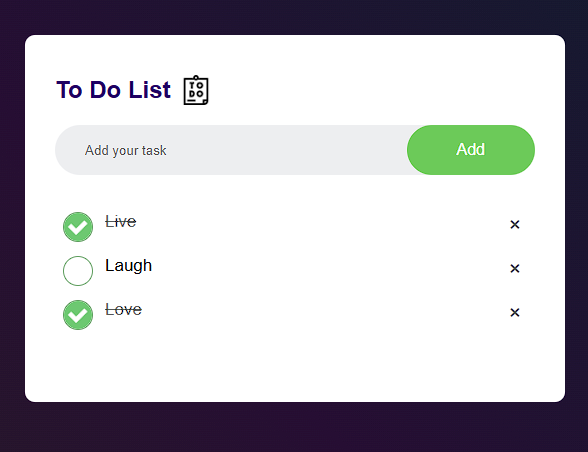
Task: Click the To Do clipboard icon
Action: pos(196,90)
